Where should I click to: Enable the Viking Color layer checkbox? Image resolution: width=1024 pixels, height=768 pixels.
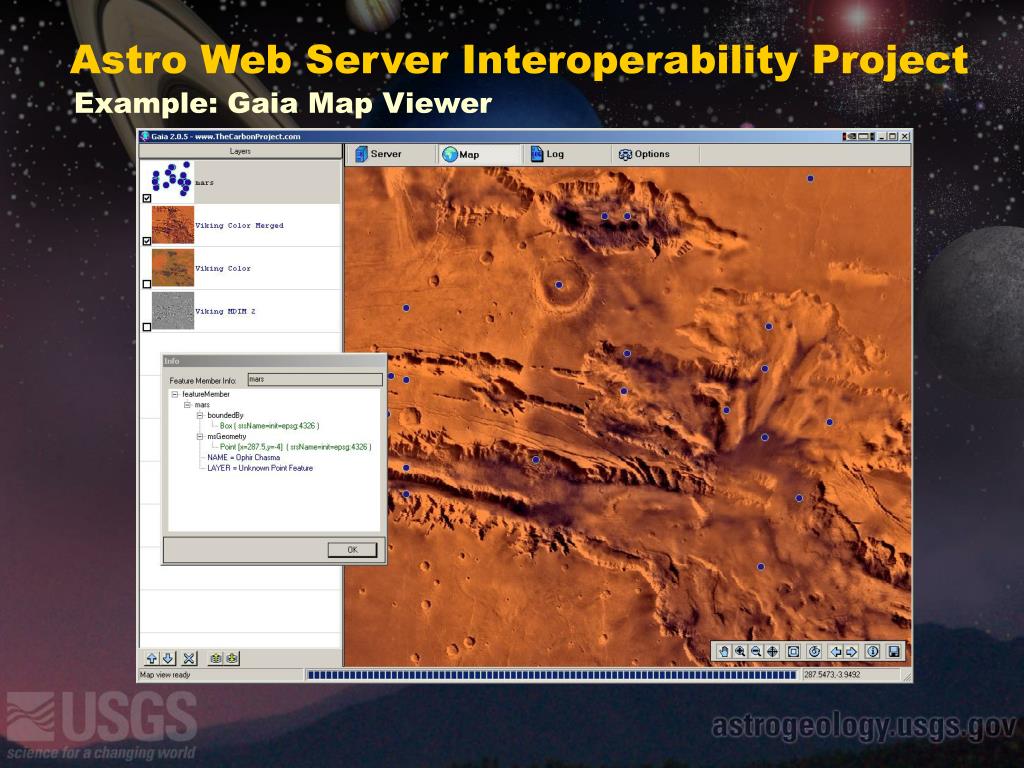147,284
